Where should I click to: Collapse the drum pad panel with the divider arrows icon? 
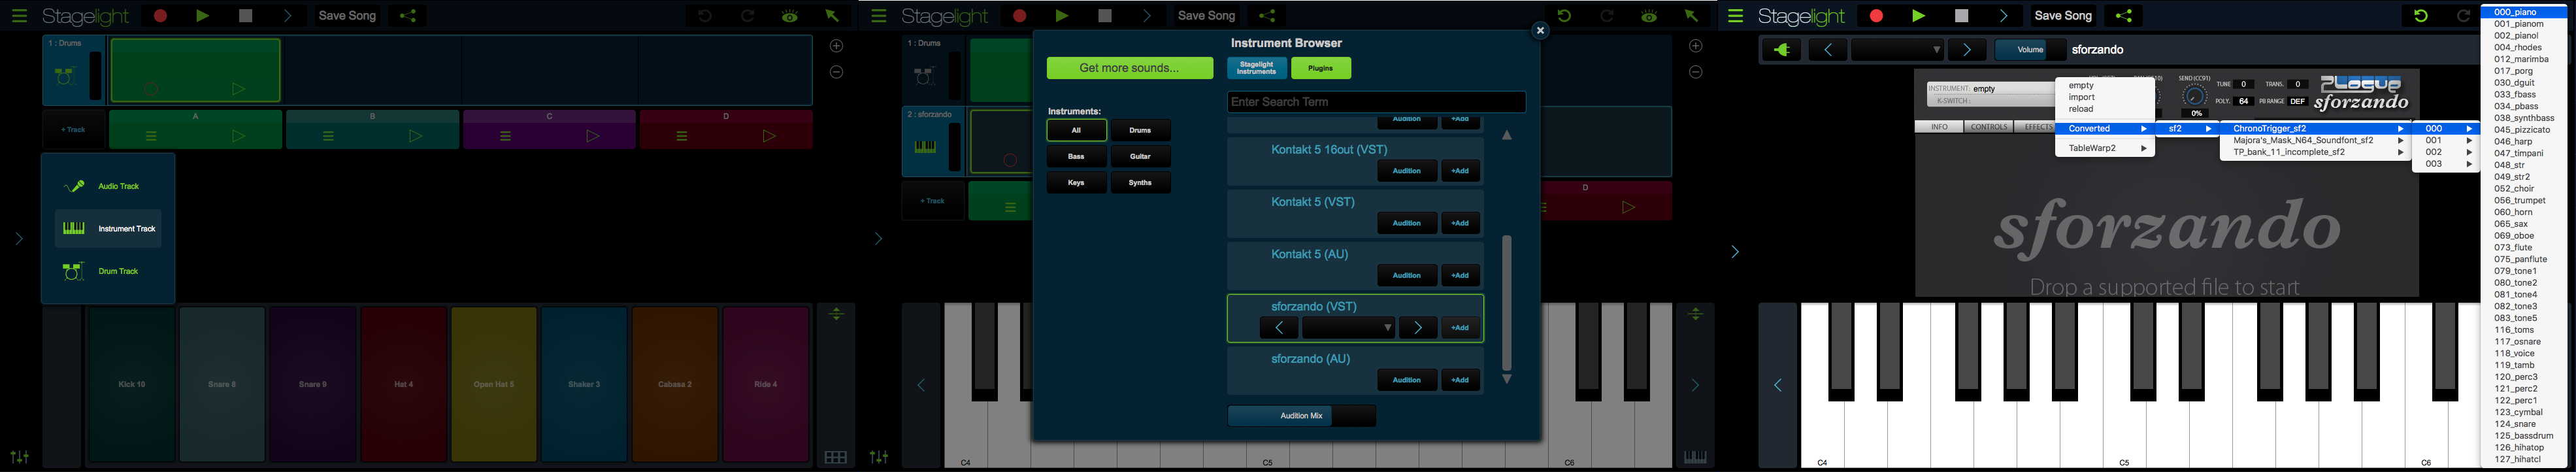[x=836, y=314]
